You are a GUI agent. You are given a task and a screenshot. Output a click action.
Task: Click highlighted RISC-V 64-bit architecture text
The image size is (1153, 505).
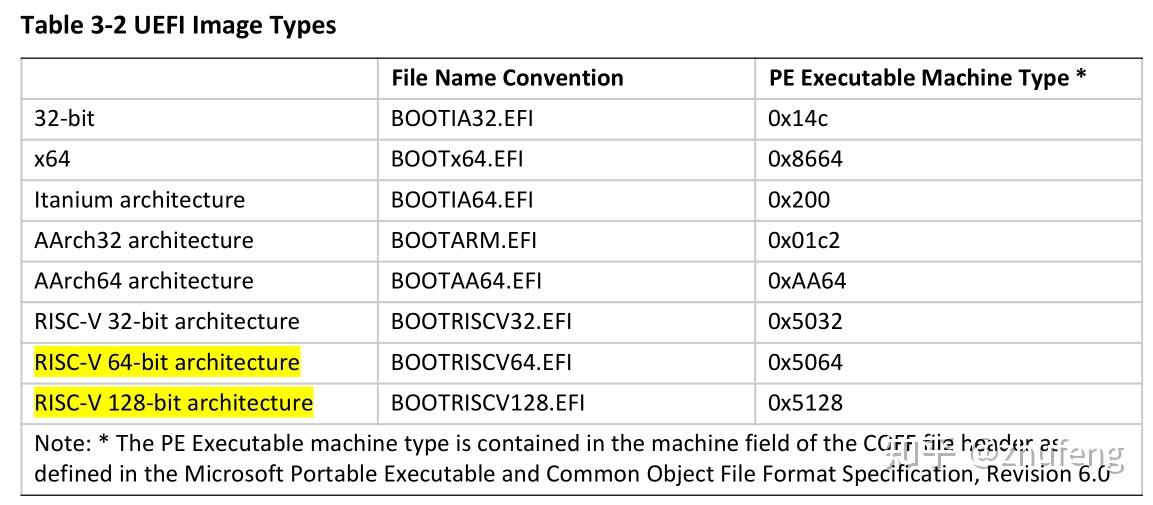pos(166,362)
